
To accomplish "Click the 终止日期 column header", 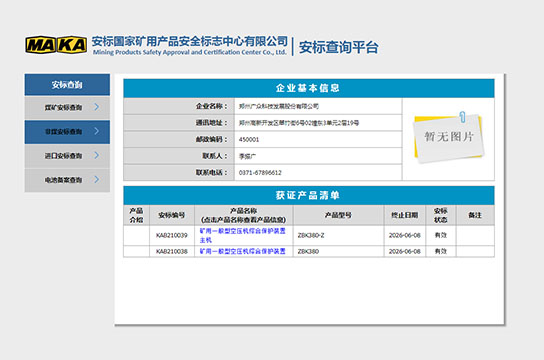I will pos(405,215).
